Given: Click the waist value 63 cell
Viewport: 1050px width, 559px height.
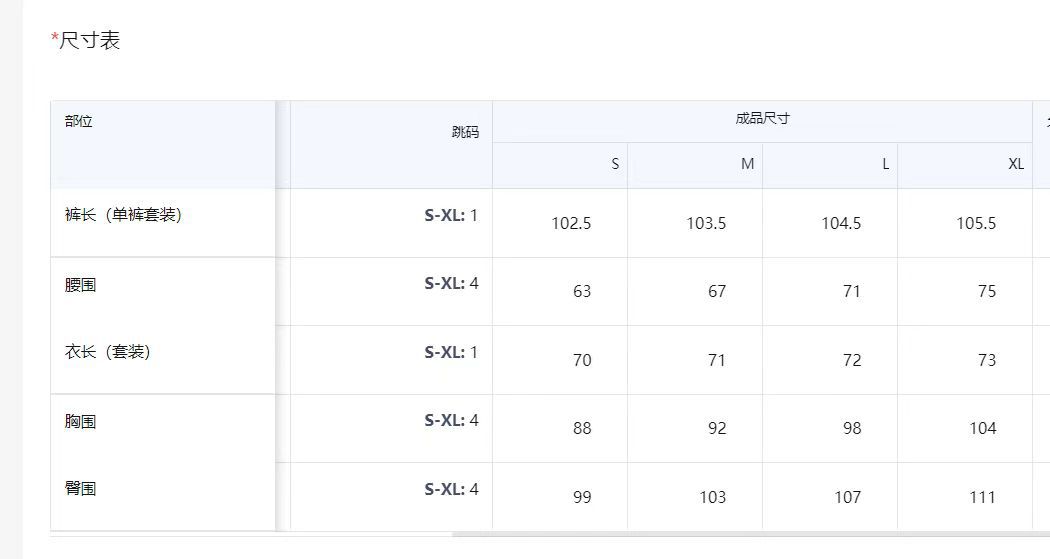Looking at the screenshot, I should [x=582, y=291].
